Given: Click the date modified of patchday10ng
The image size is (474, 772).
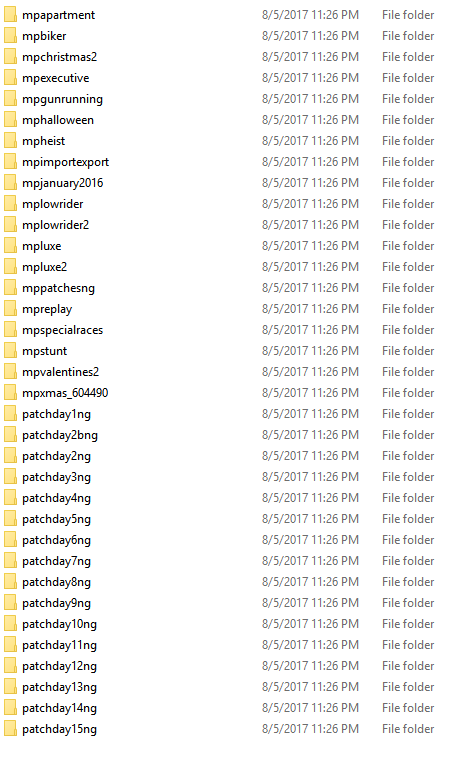Looking at the screenshot, I should pyautogui.click(x=311, y=624).
